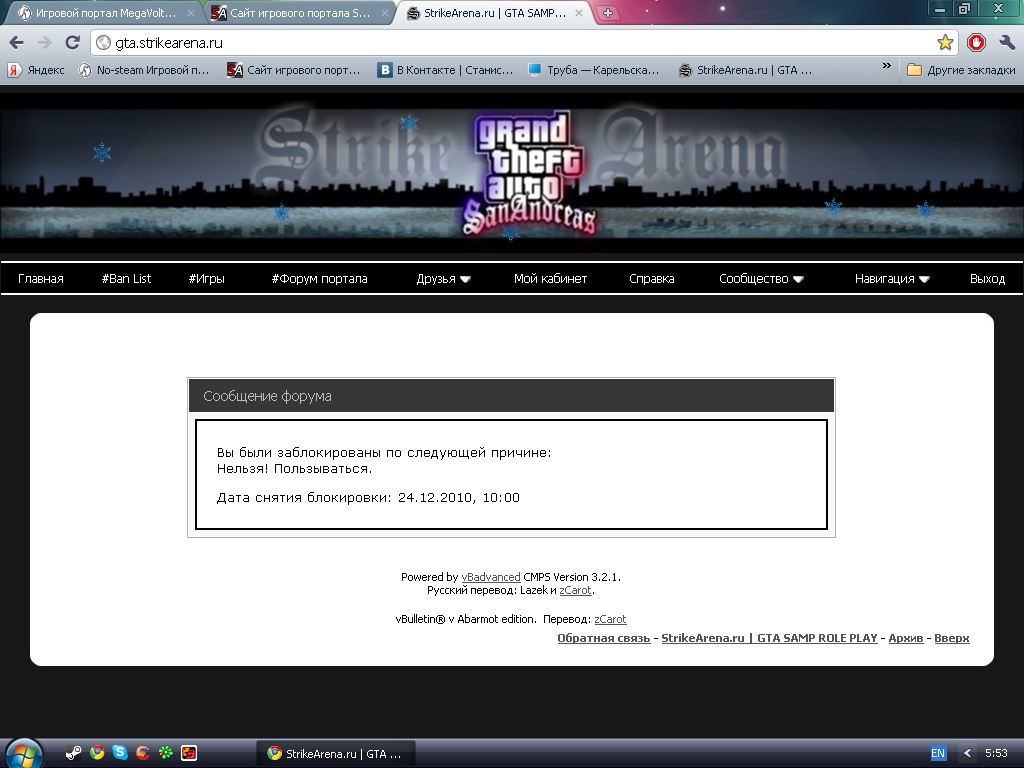Screen dimensions: 1024x768
Task: Open the Chrome wrench settings menu
Action: (1006, 43)
